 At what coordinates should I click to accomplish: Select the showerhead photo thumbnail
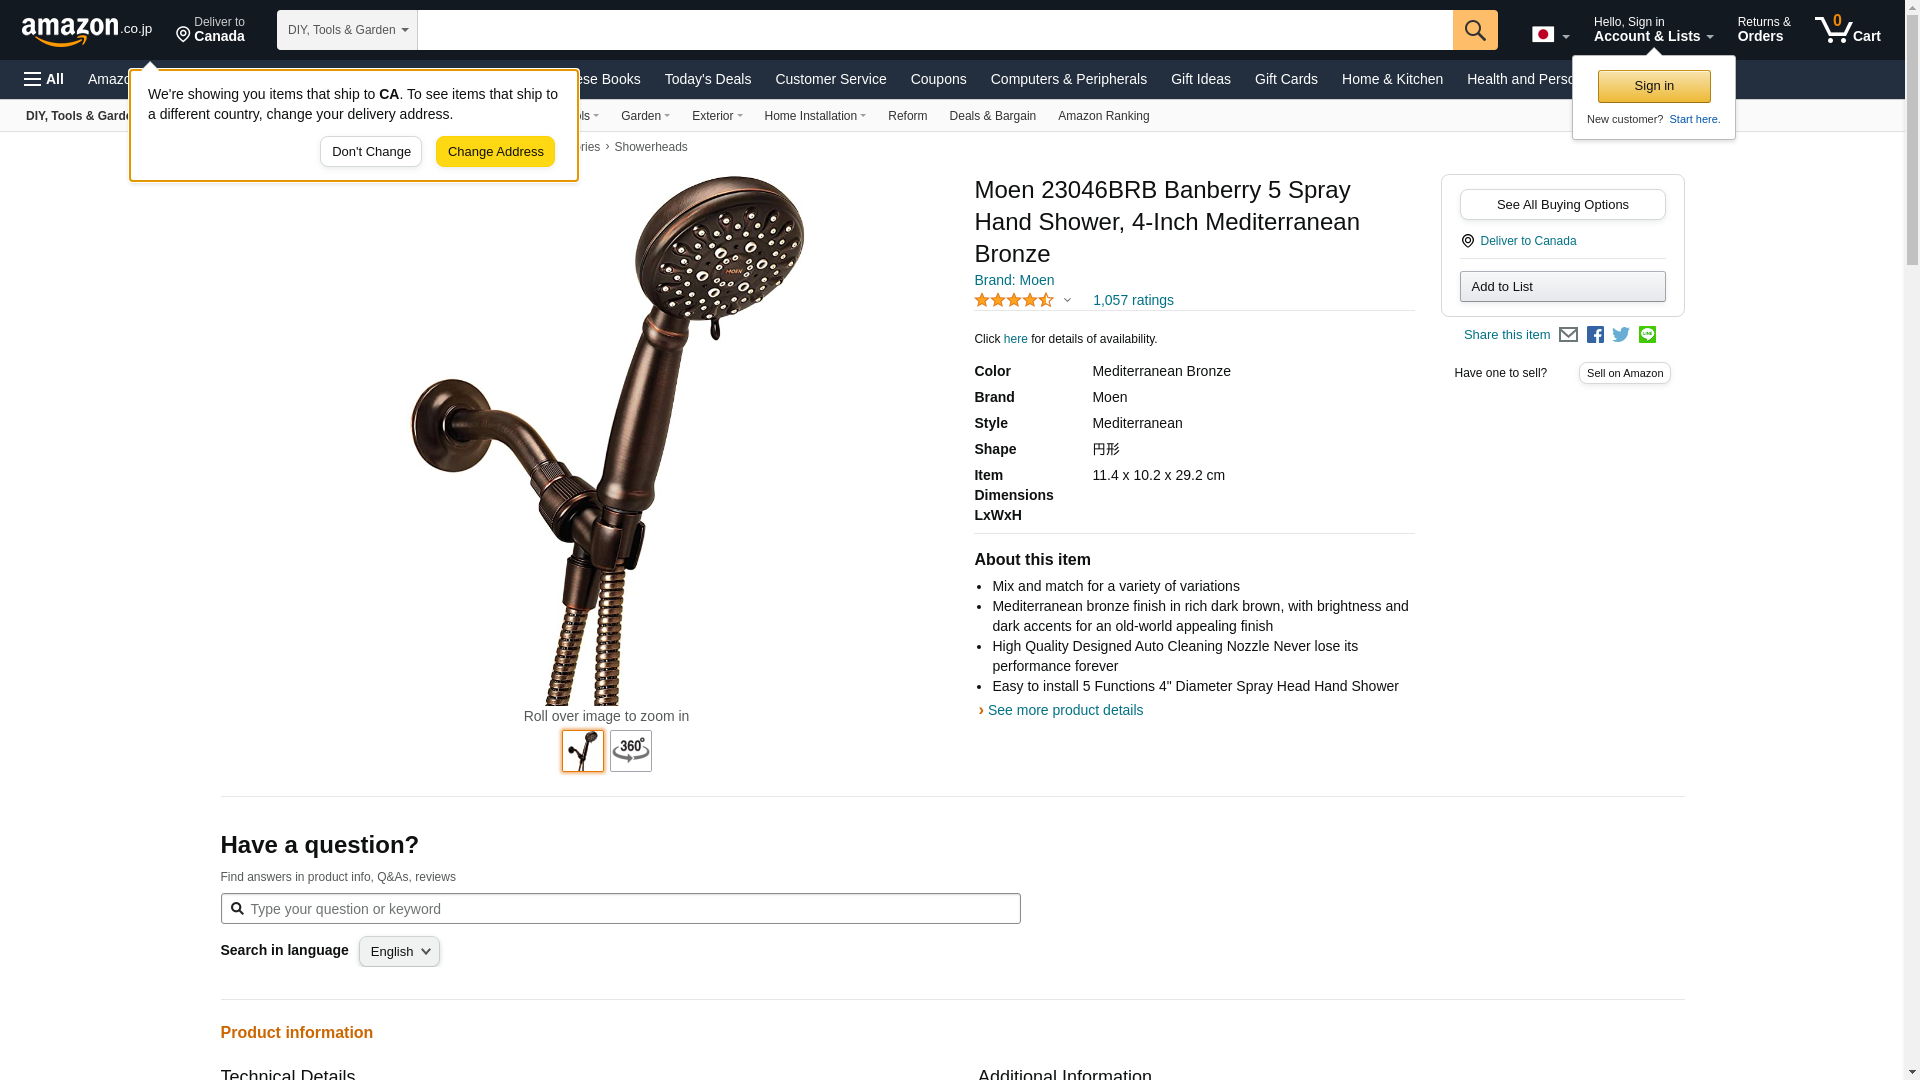coord(583,751)
